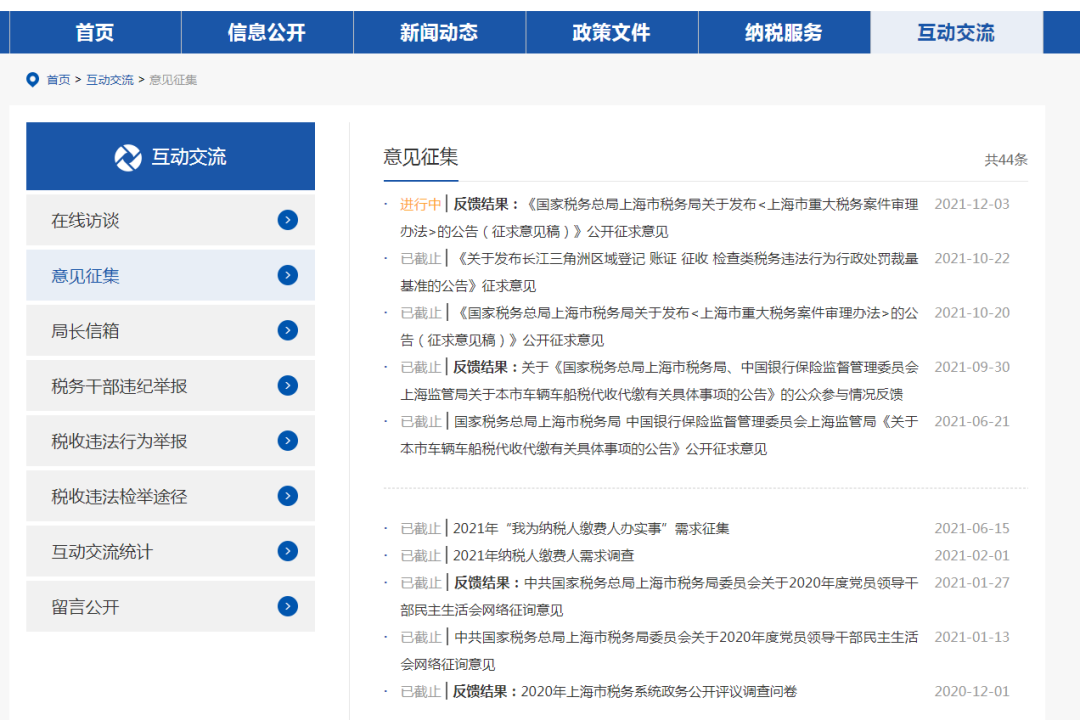This screenshot has height=720, width=1080.
Task: Click the 互动交流 navigation tab
Action: pos(956,32)
